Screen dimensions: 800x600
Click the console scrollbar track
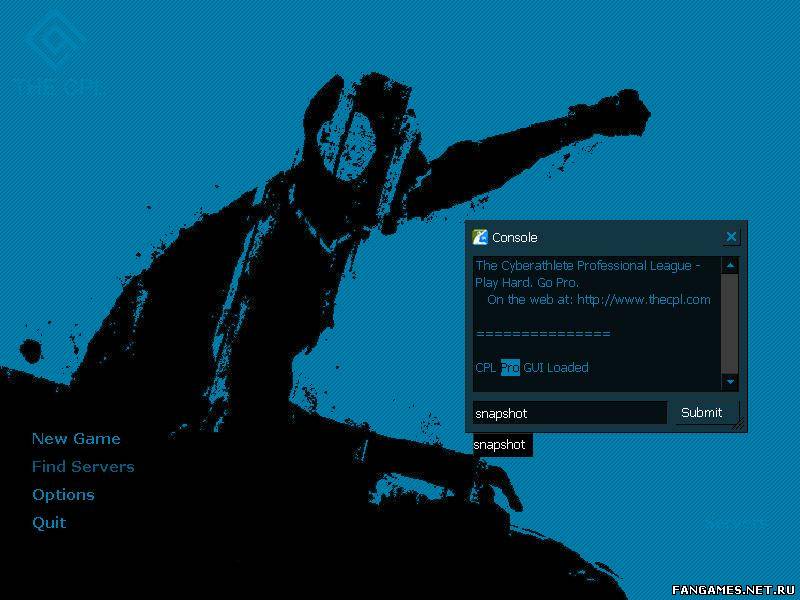coord(730,323)
